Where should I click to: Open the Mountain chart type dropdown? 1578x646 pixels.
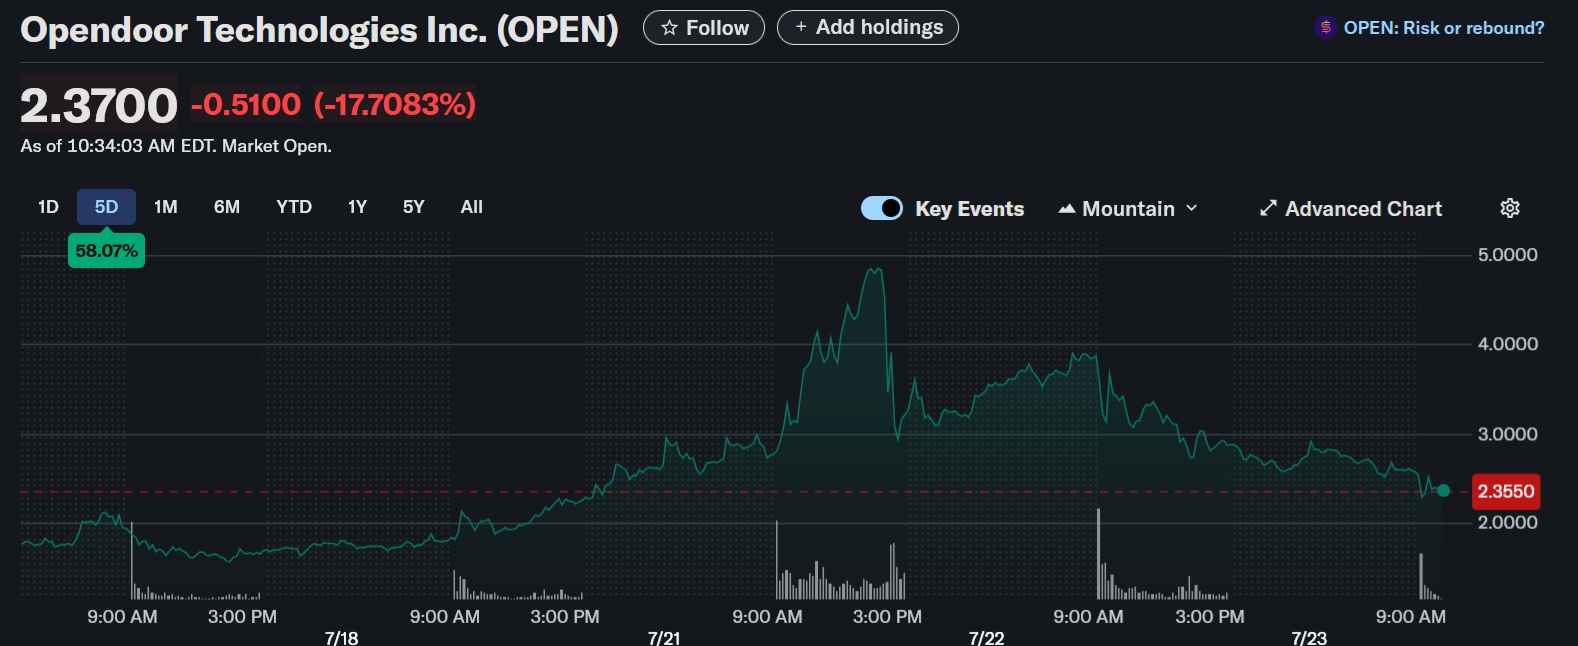pyautogui.click(x=1128, y=209)
